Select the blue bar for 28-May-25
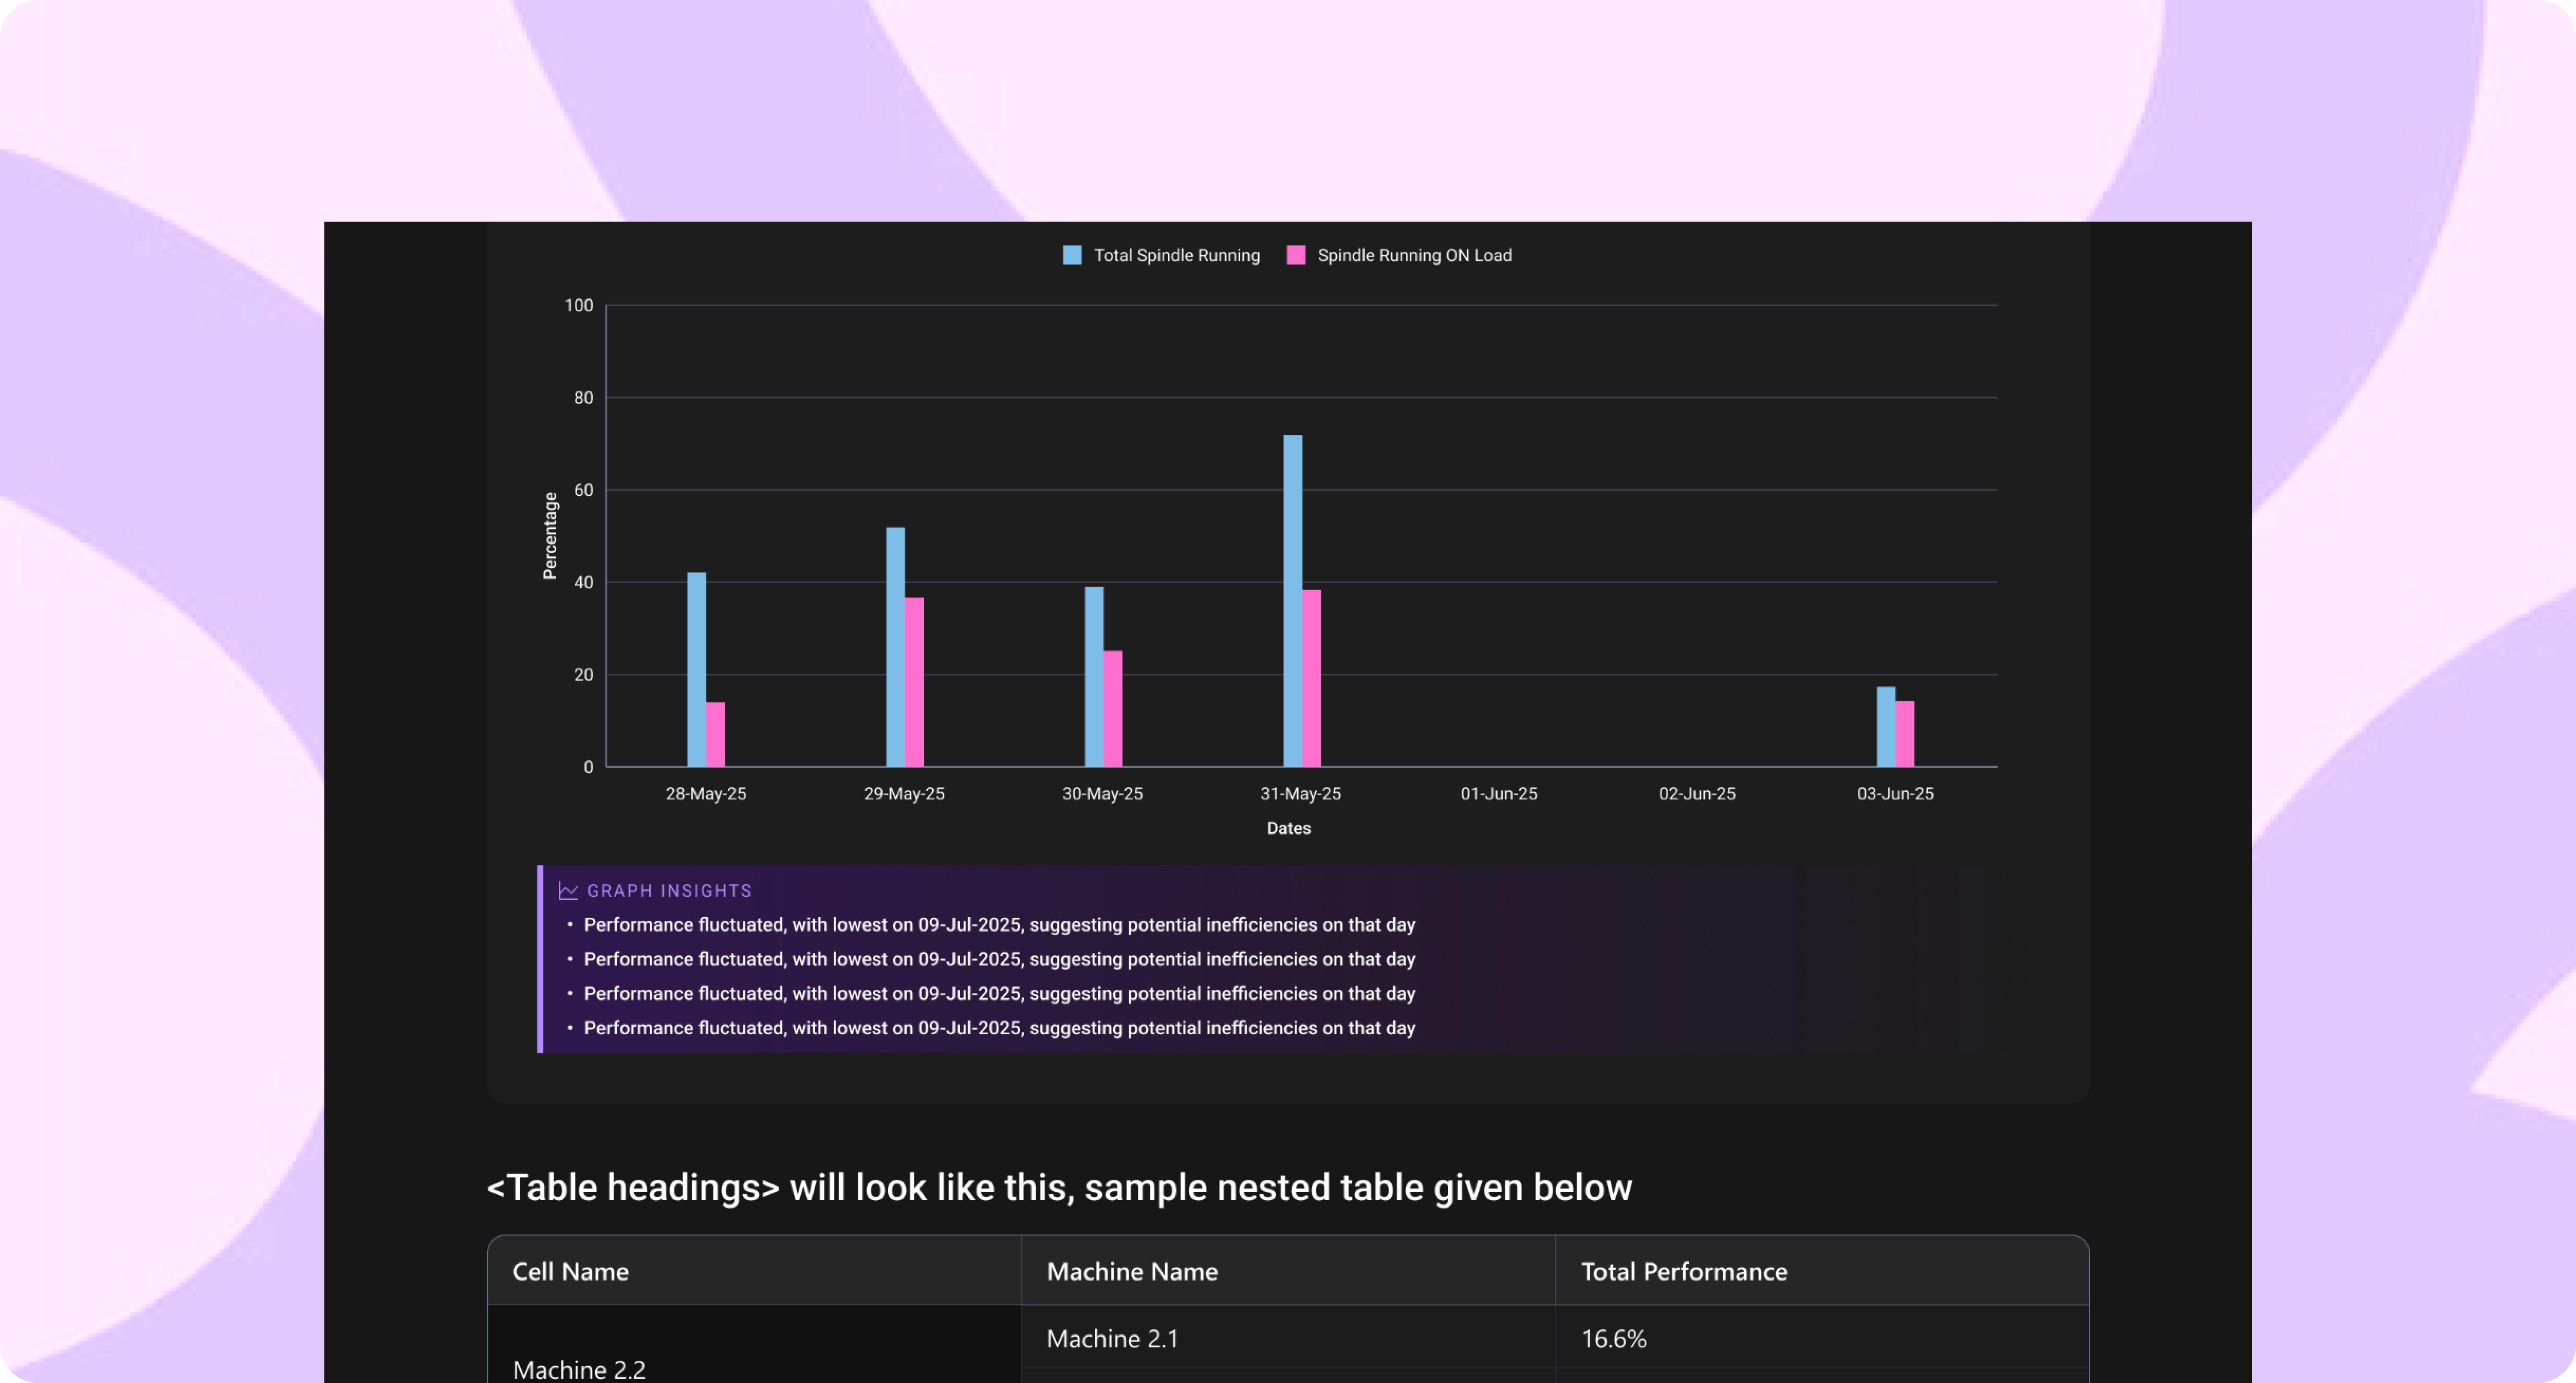This screenshot has width=2576, height=1383. [697, 670]
